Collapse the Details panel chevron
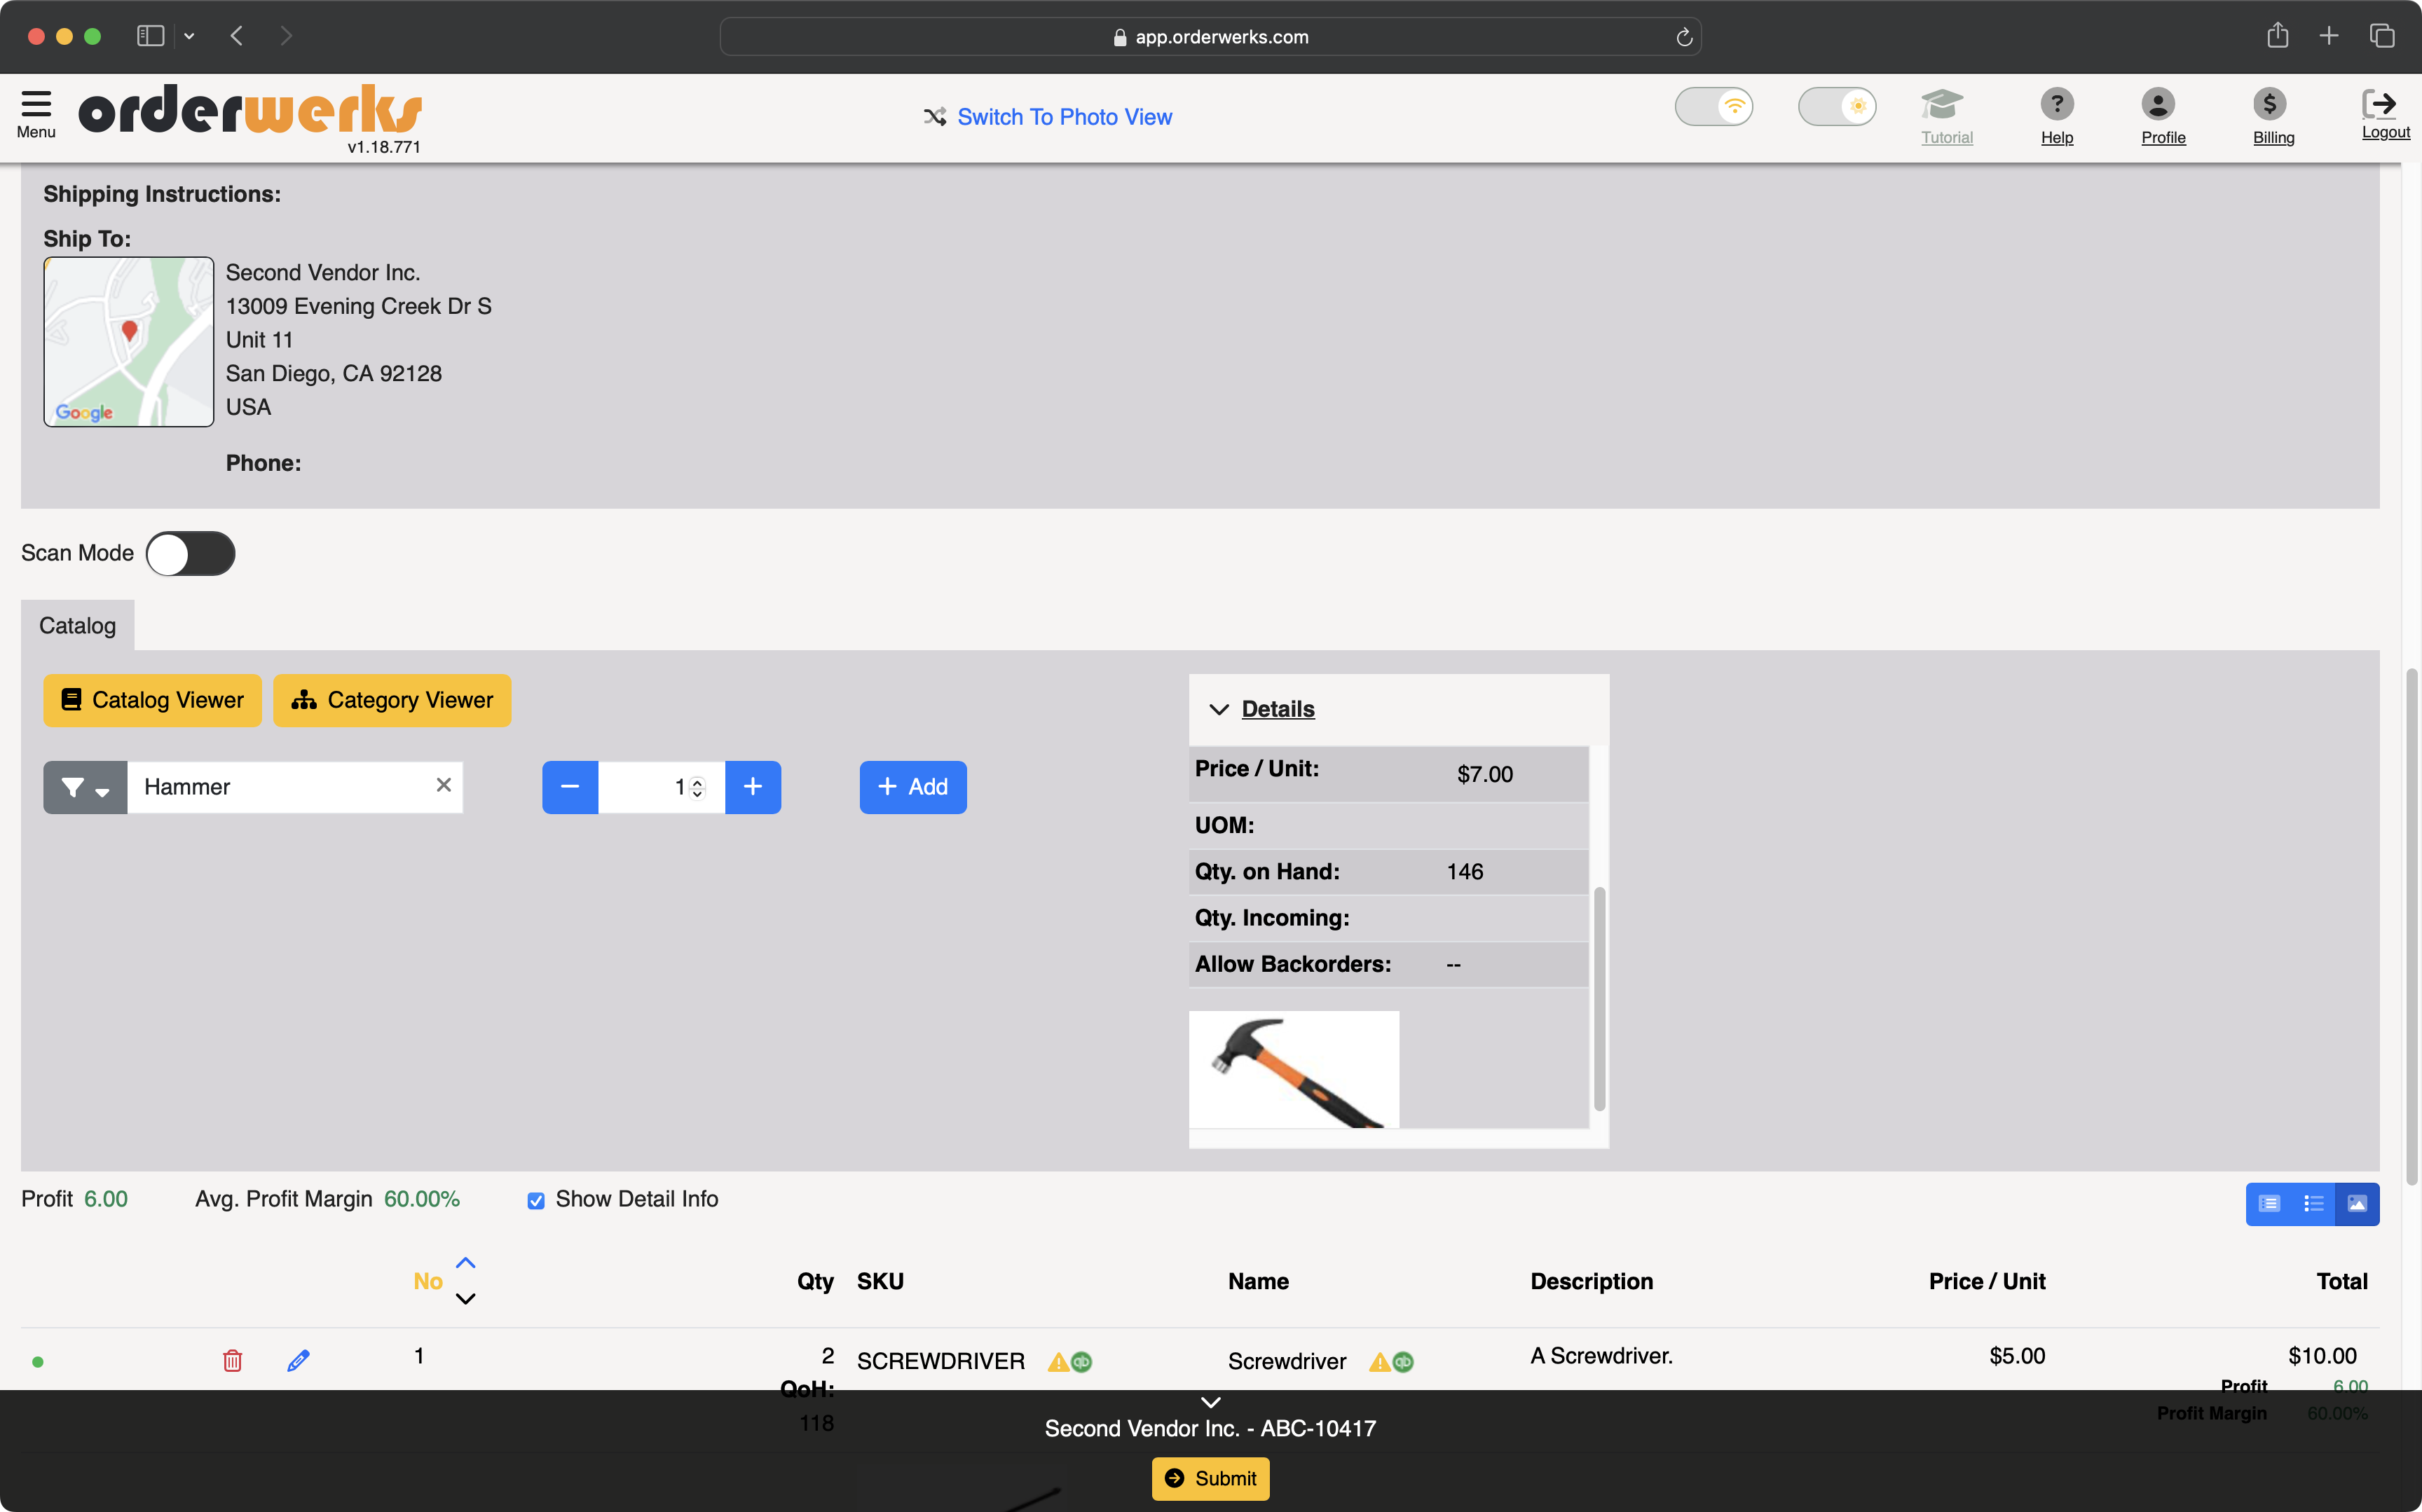2422x1512 pixels. 1218,709
